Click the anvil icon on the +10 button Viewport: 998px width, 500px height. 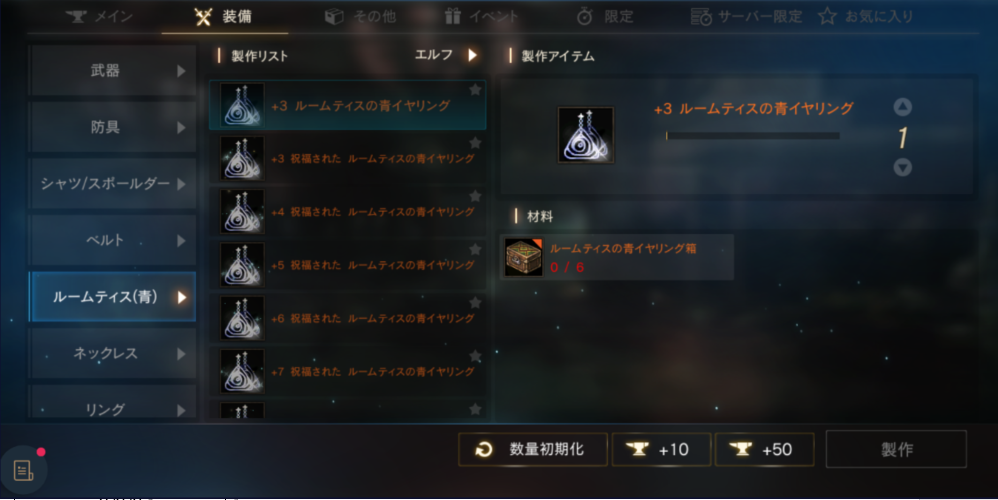637,449
